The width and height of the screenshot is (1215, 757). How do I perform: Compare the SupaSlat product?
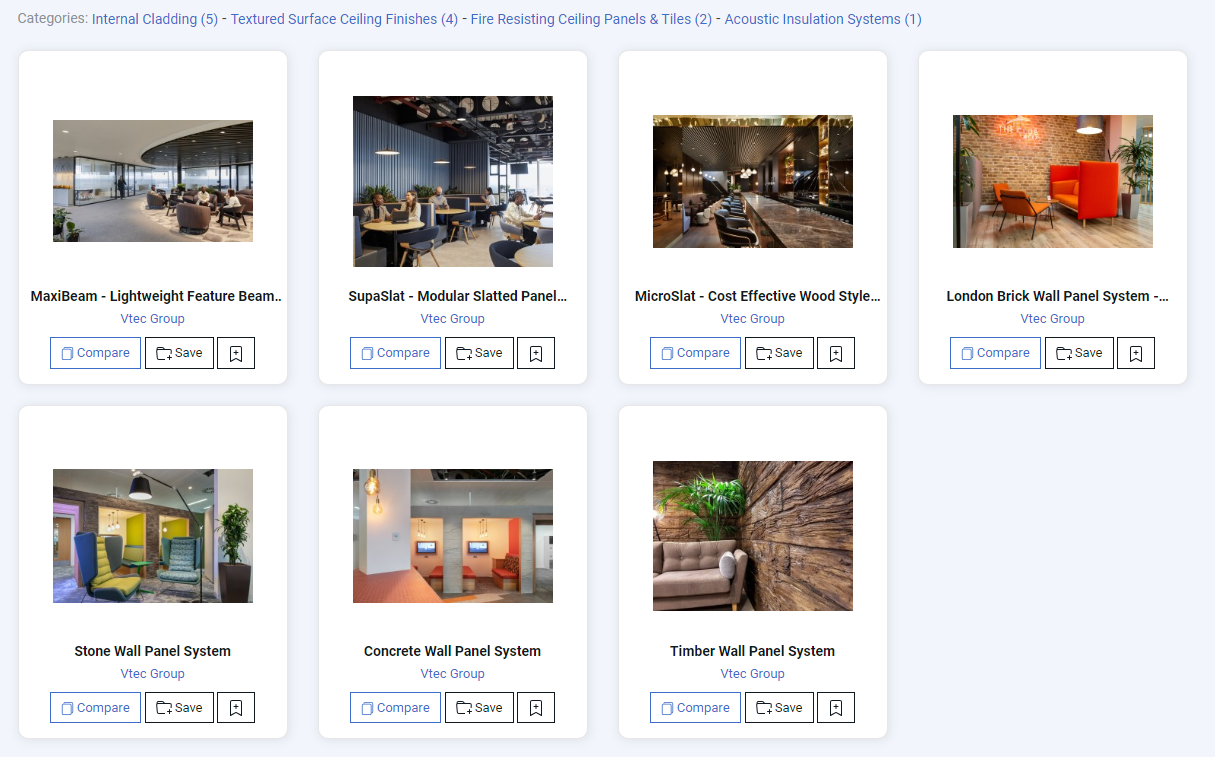coord(395,353)
